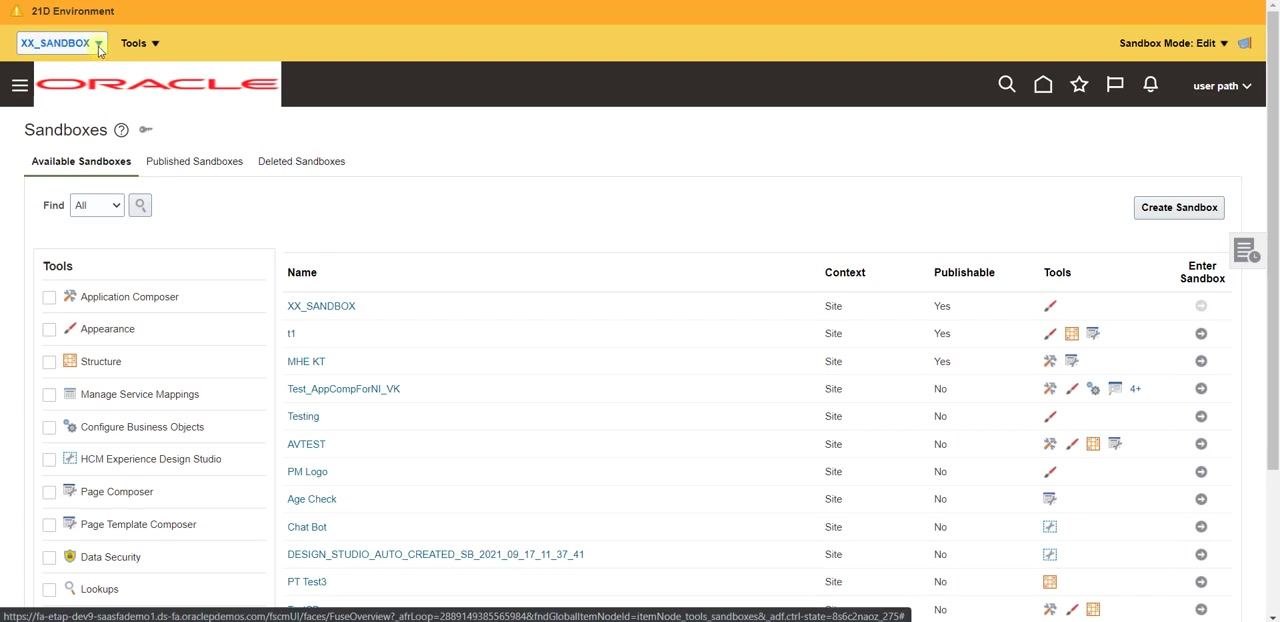Show more tools via 4+ in Test_AppCompForNI_VK row
Viewport: 1280px width, 622px height.
1135,389
